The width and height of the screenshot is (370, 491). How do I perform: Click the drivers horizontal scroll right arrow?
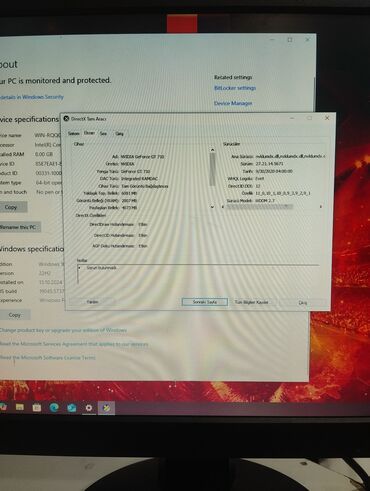(x=321, y=207)
